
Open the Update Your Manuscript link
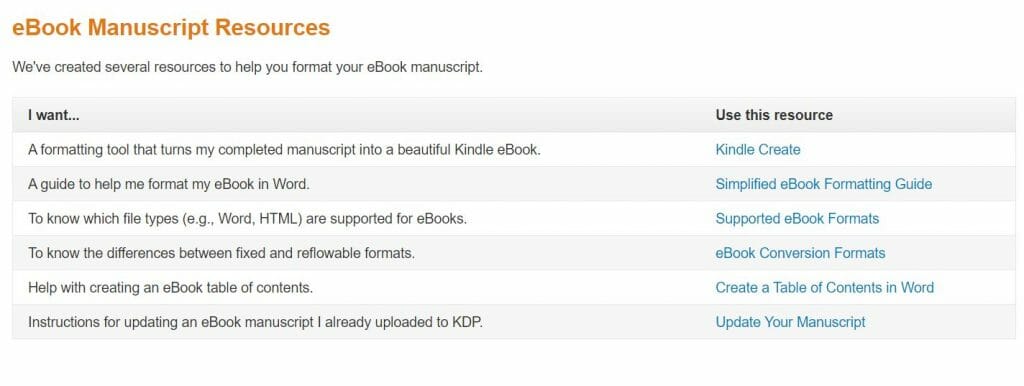pyautogui.click(x=790, y=322)
